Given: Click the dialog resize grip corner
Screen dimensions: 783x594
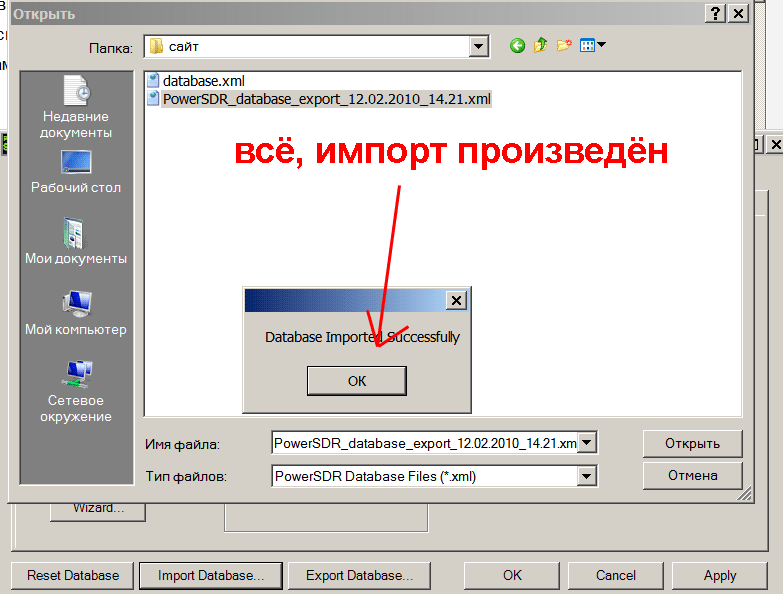Looking at the screenshot, I should (x=744, y=494).
